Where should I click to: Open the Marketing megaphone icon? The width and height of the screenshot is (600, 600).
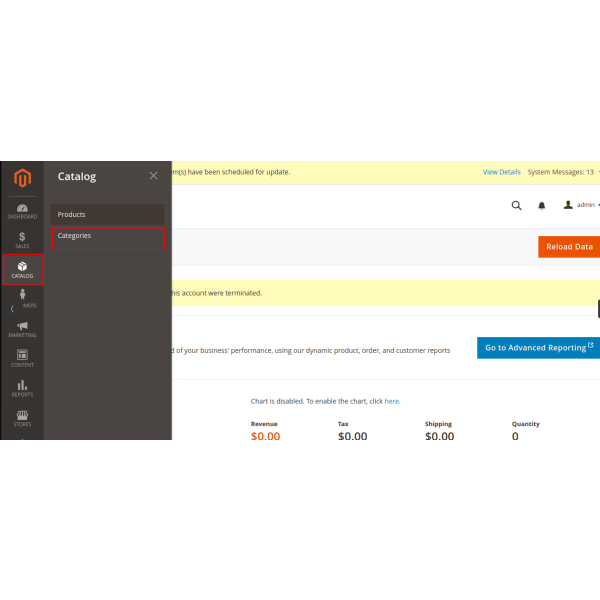tap(22, 329)
